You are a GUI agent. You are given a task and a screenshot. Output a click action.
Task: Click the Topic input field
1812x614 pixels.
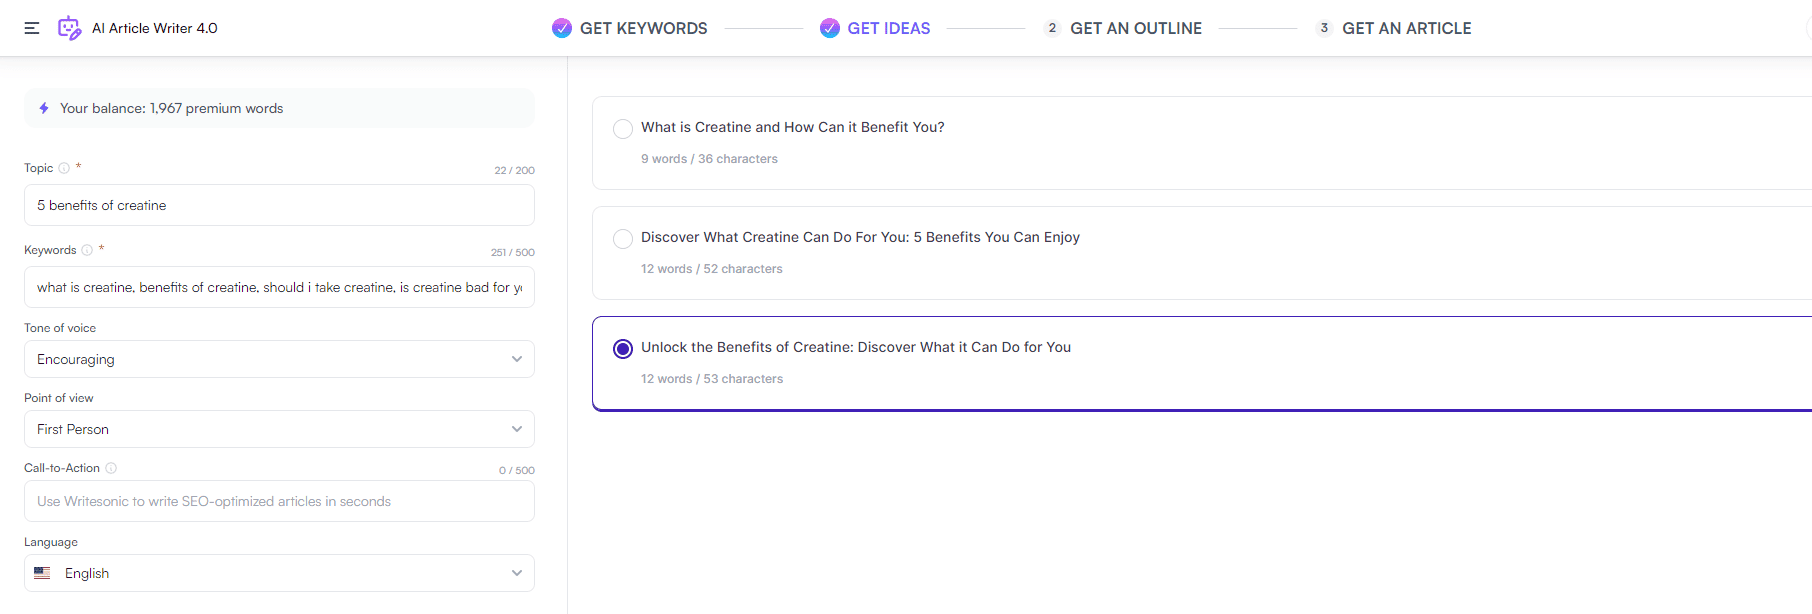(x=279, y=205)
